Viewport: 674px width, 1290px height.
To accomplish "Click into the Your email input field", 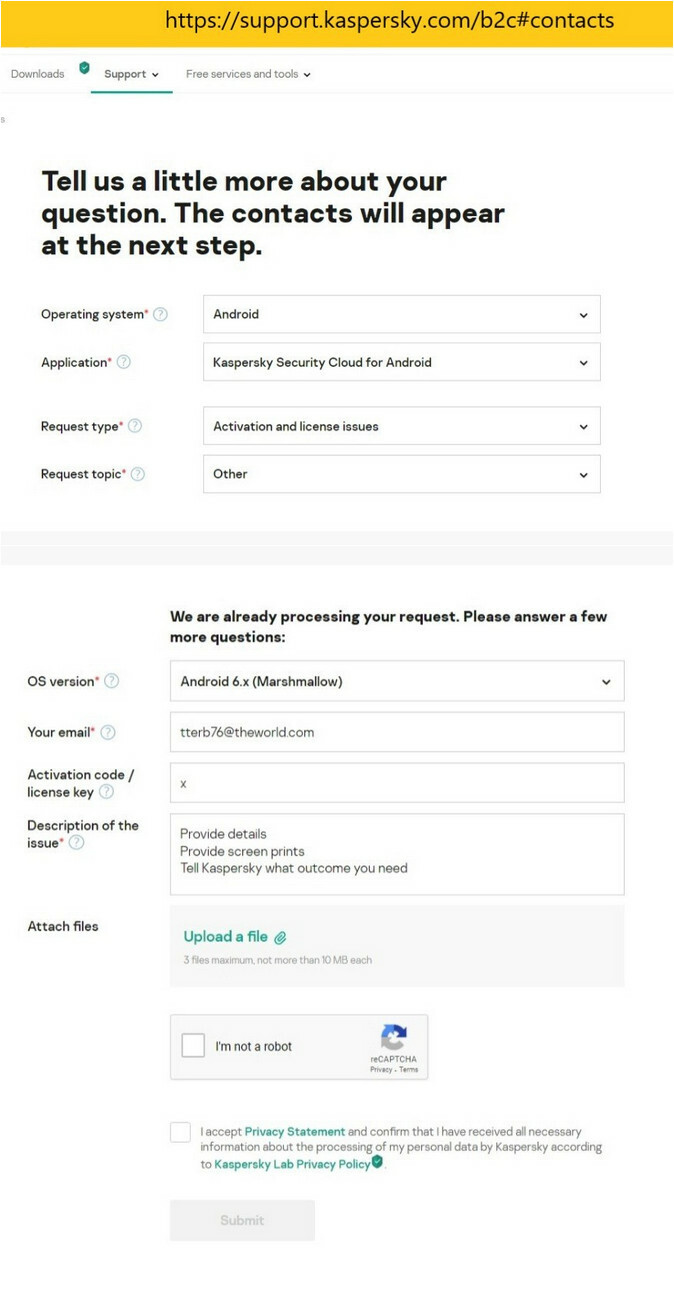I will [397, 732].
